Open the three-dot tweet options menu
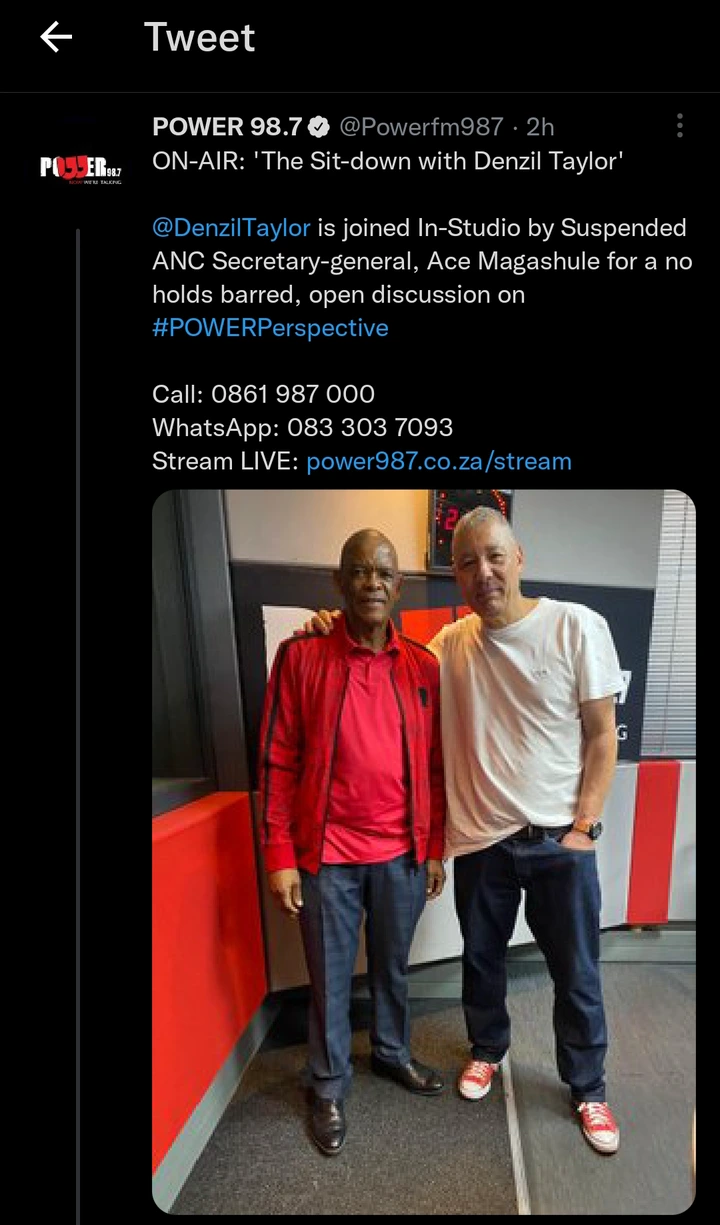The image size is (720, 1225). [x=680, y=126]
